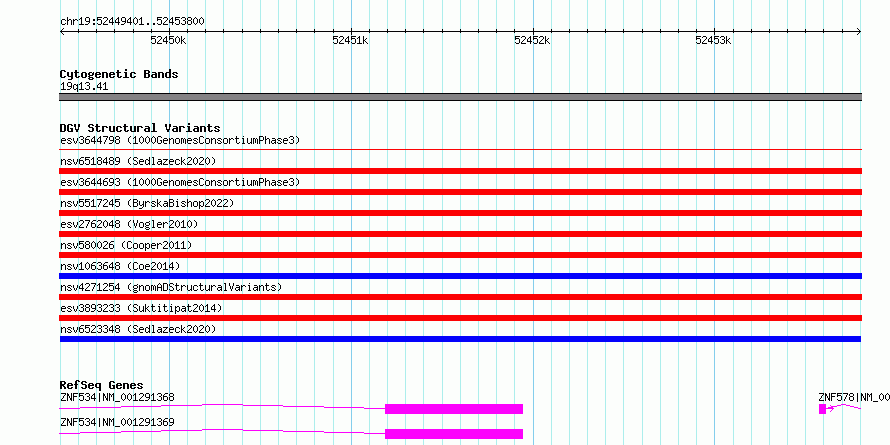Click the small ZNF578 exon with arrow

pyautogui.click(x=822, y=409)
